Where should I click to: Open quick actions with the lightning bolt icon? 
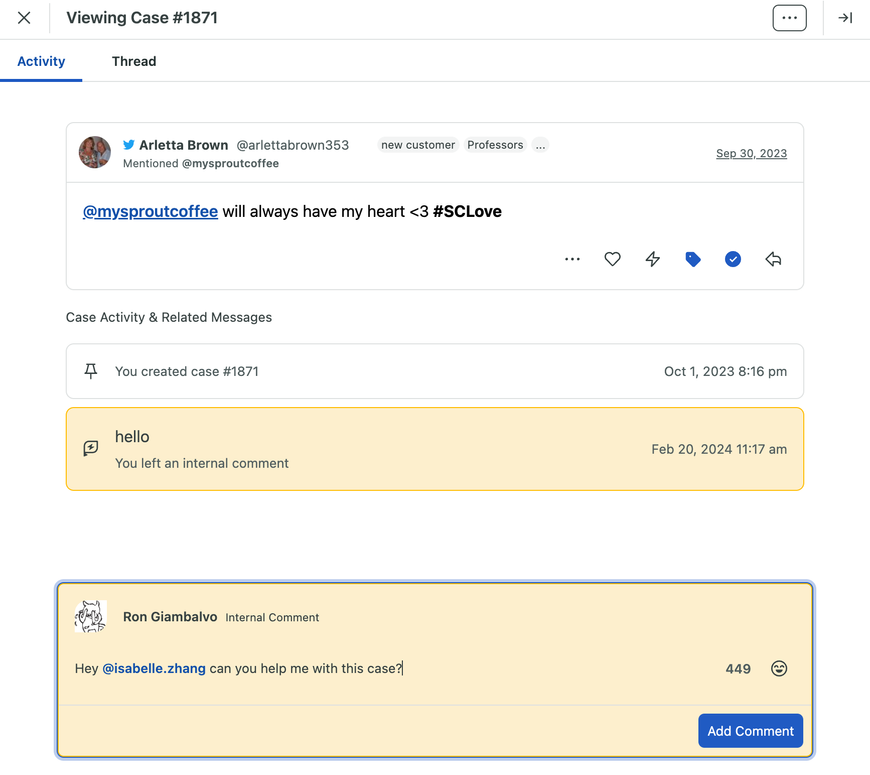[652, 259]
